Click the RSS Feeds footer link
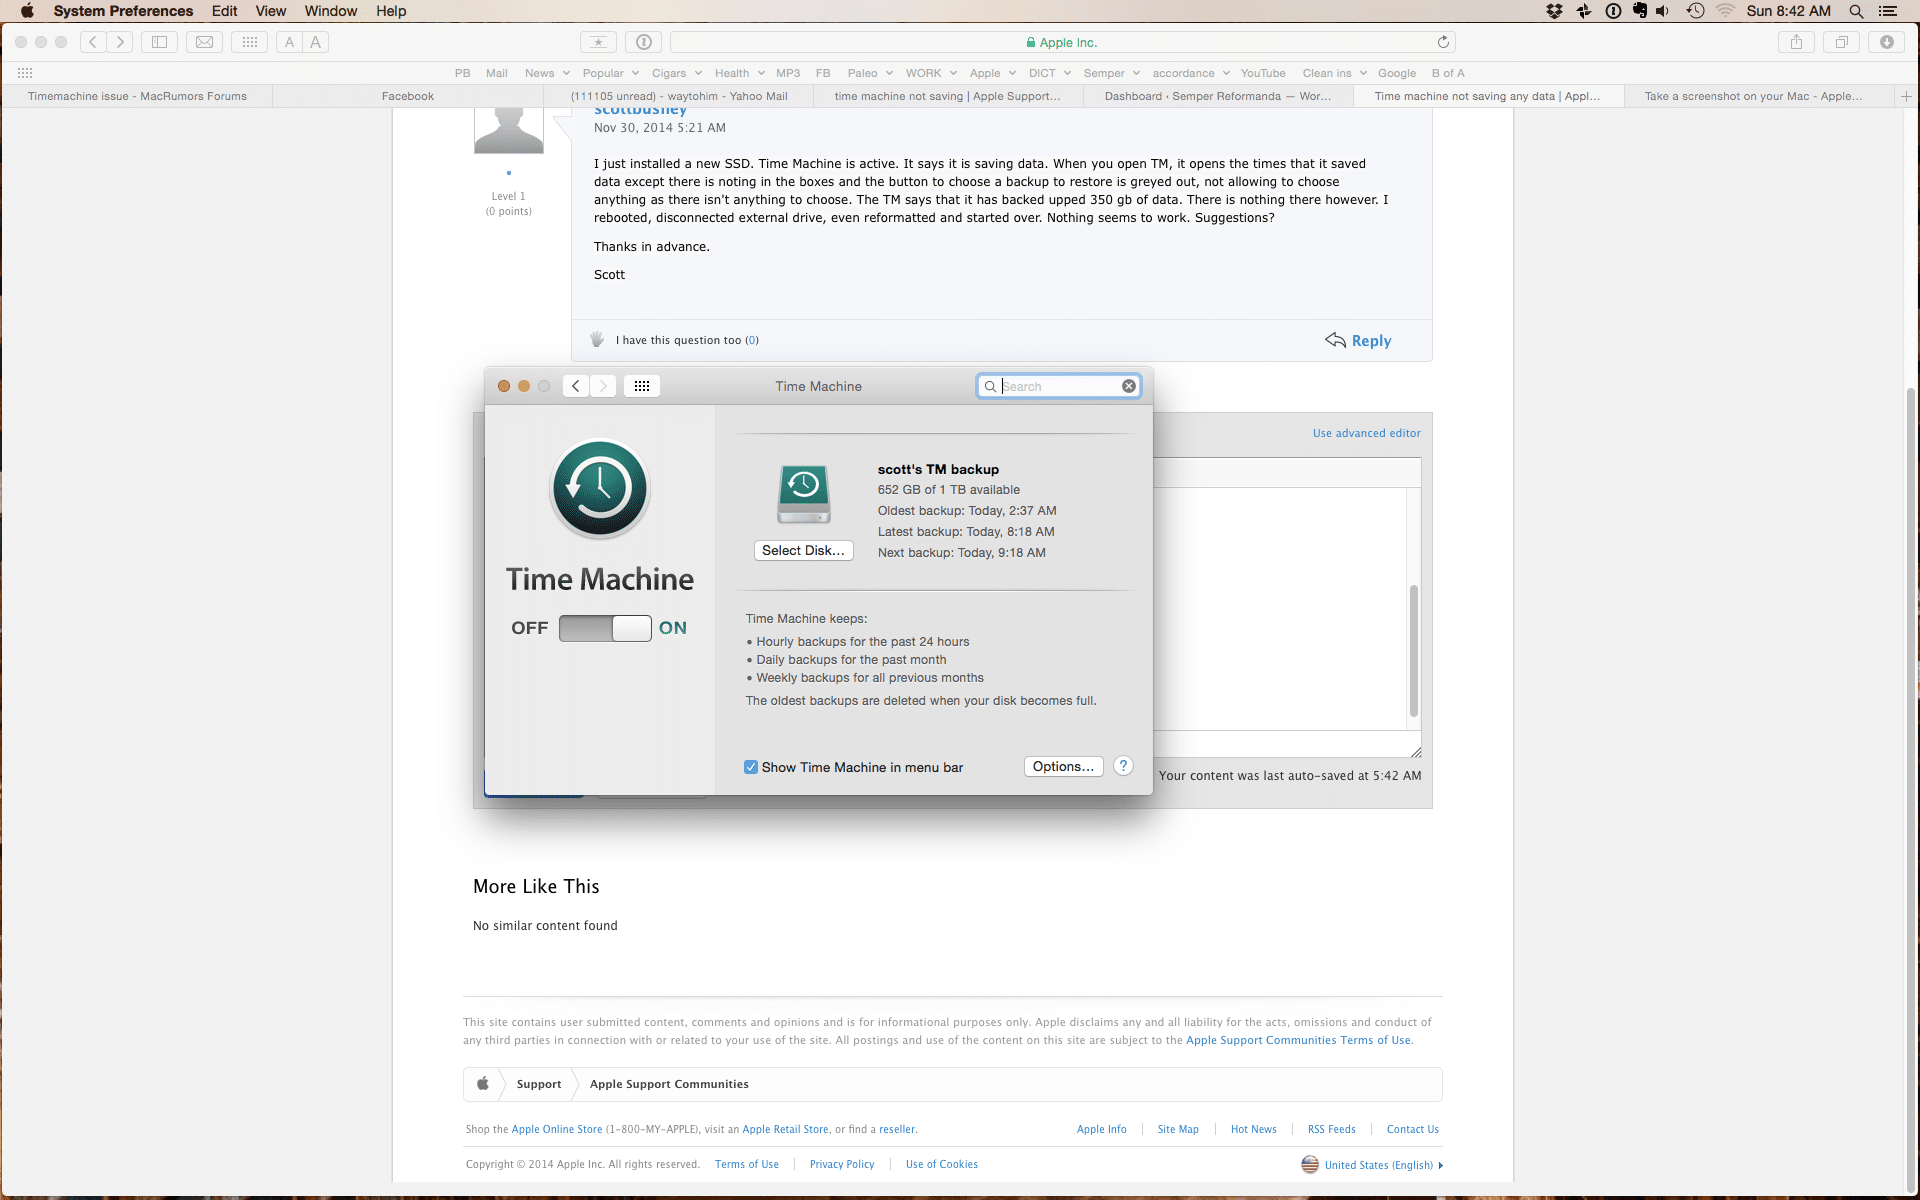 (x=1331, y=1129)
